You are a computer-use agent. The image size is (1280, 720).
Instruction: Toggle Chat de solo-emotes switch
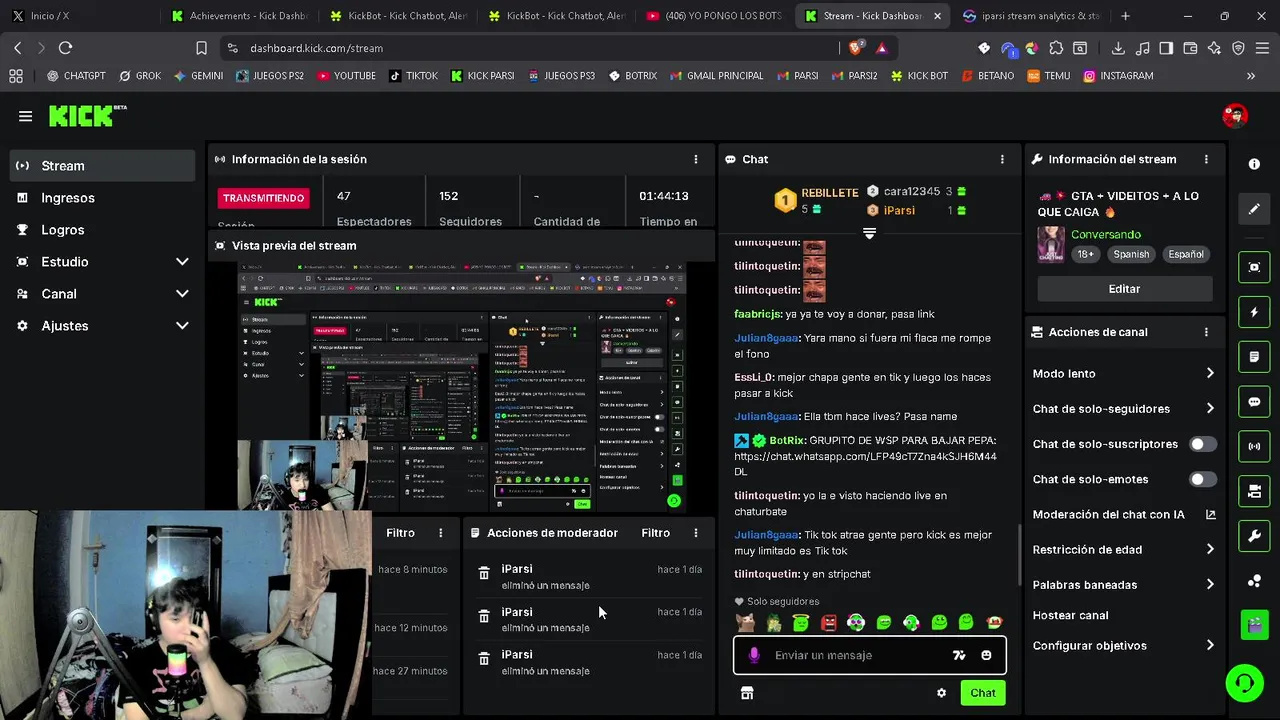coord(1203,479)
